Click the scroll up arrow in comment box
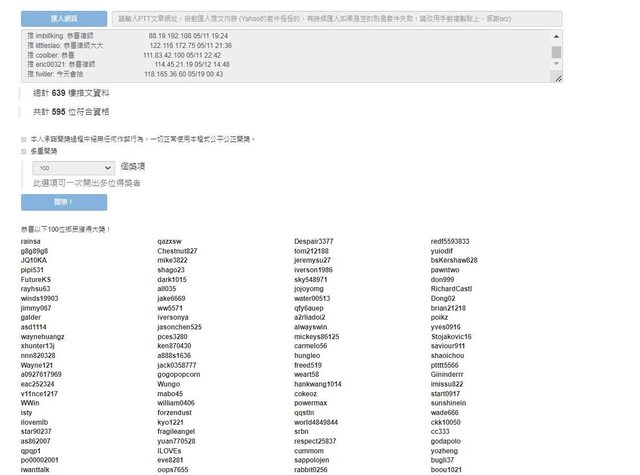Image resolution: width=640 pixels, height=475 pixels. click(x=556, y=36)
